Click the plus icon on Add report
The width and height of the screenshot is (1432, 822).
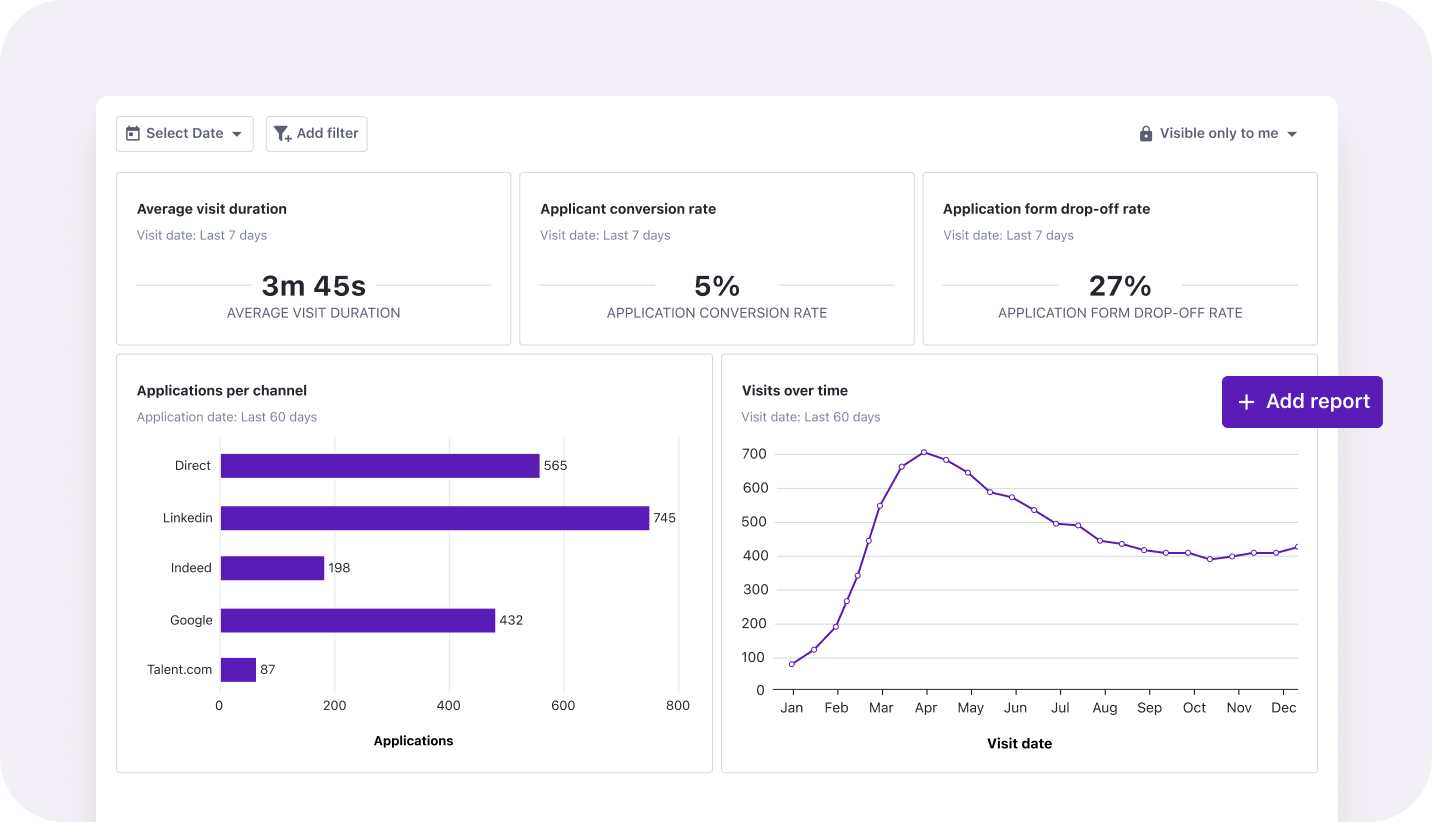(x=1245, y=402)
